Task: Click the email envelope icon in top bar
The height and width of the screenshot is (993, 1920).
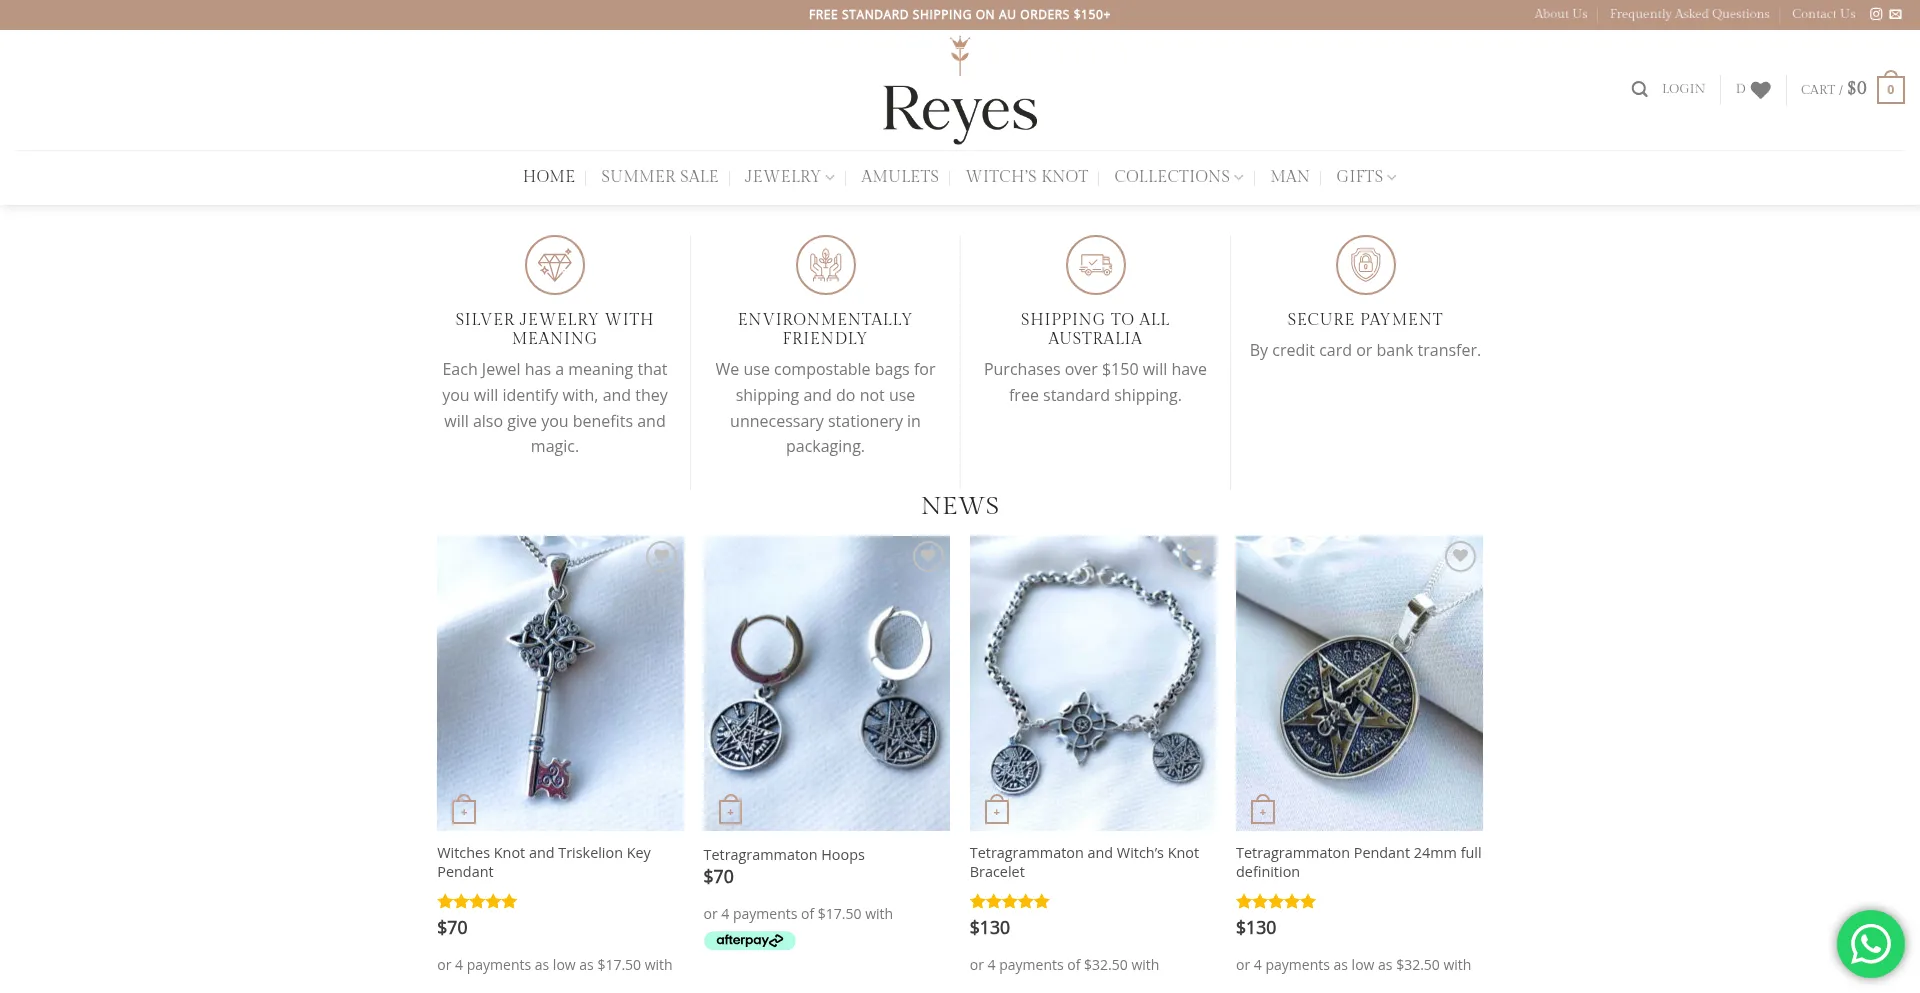Action: (1895, 14)
